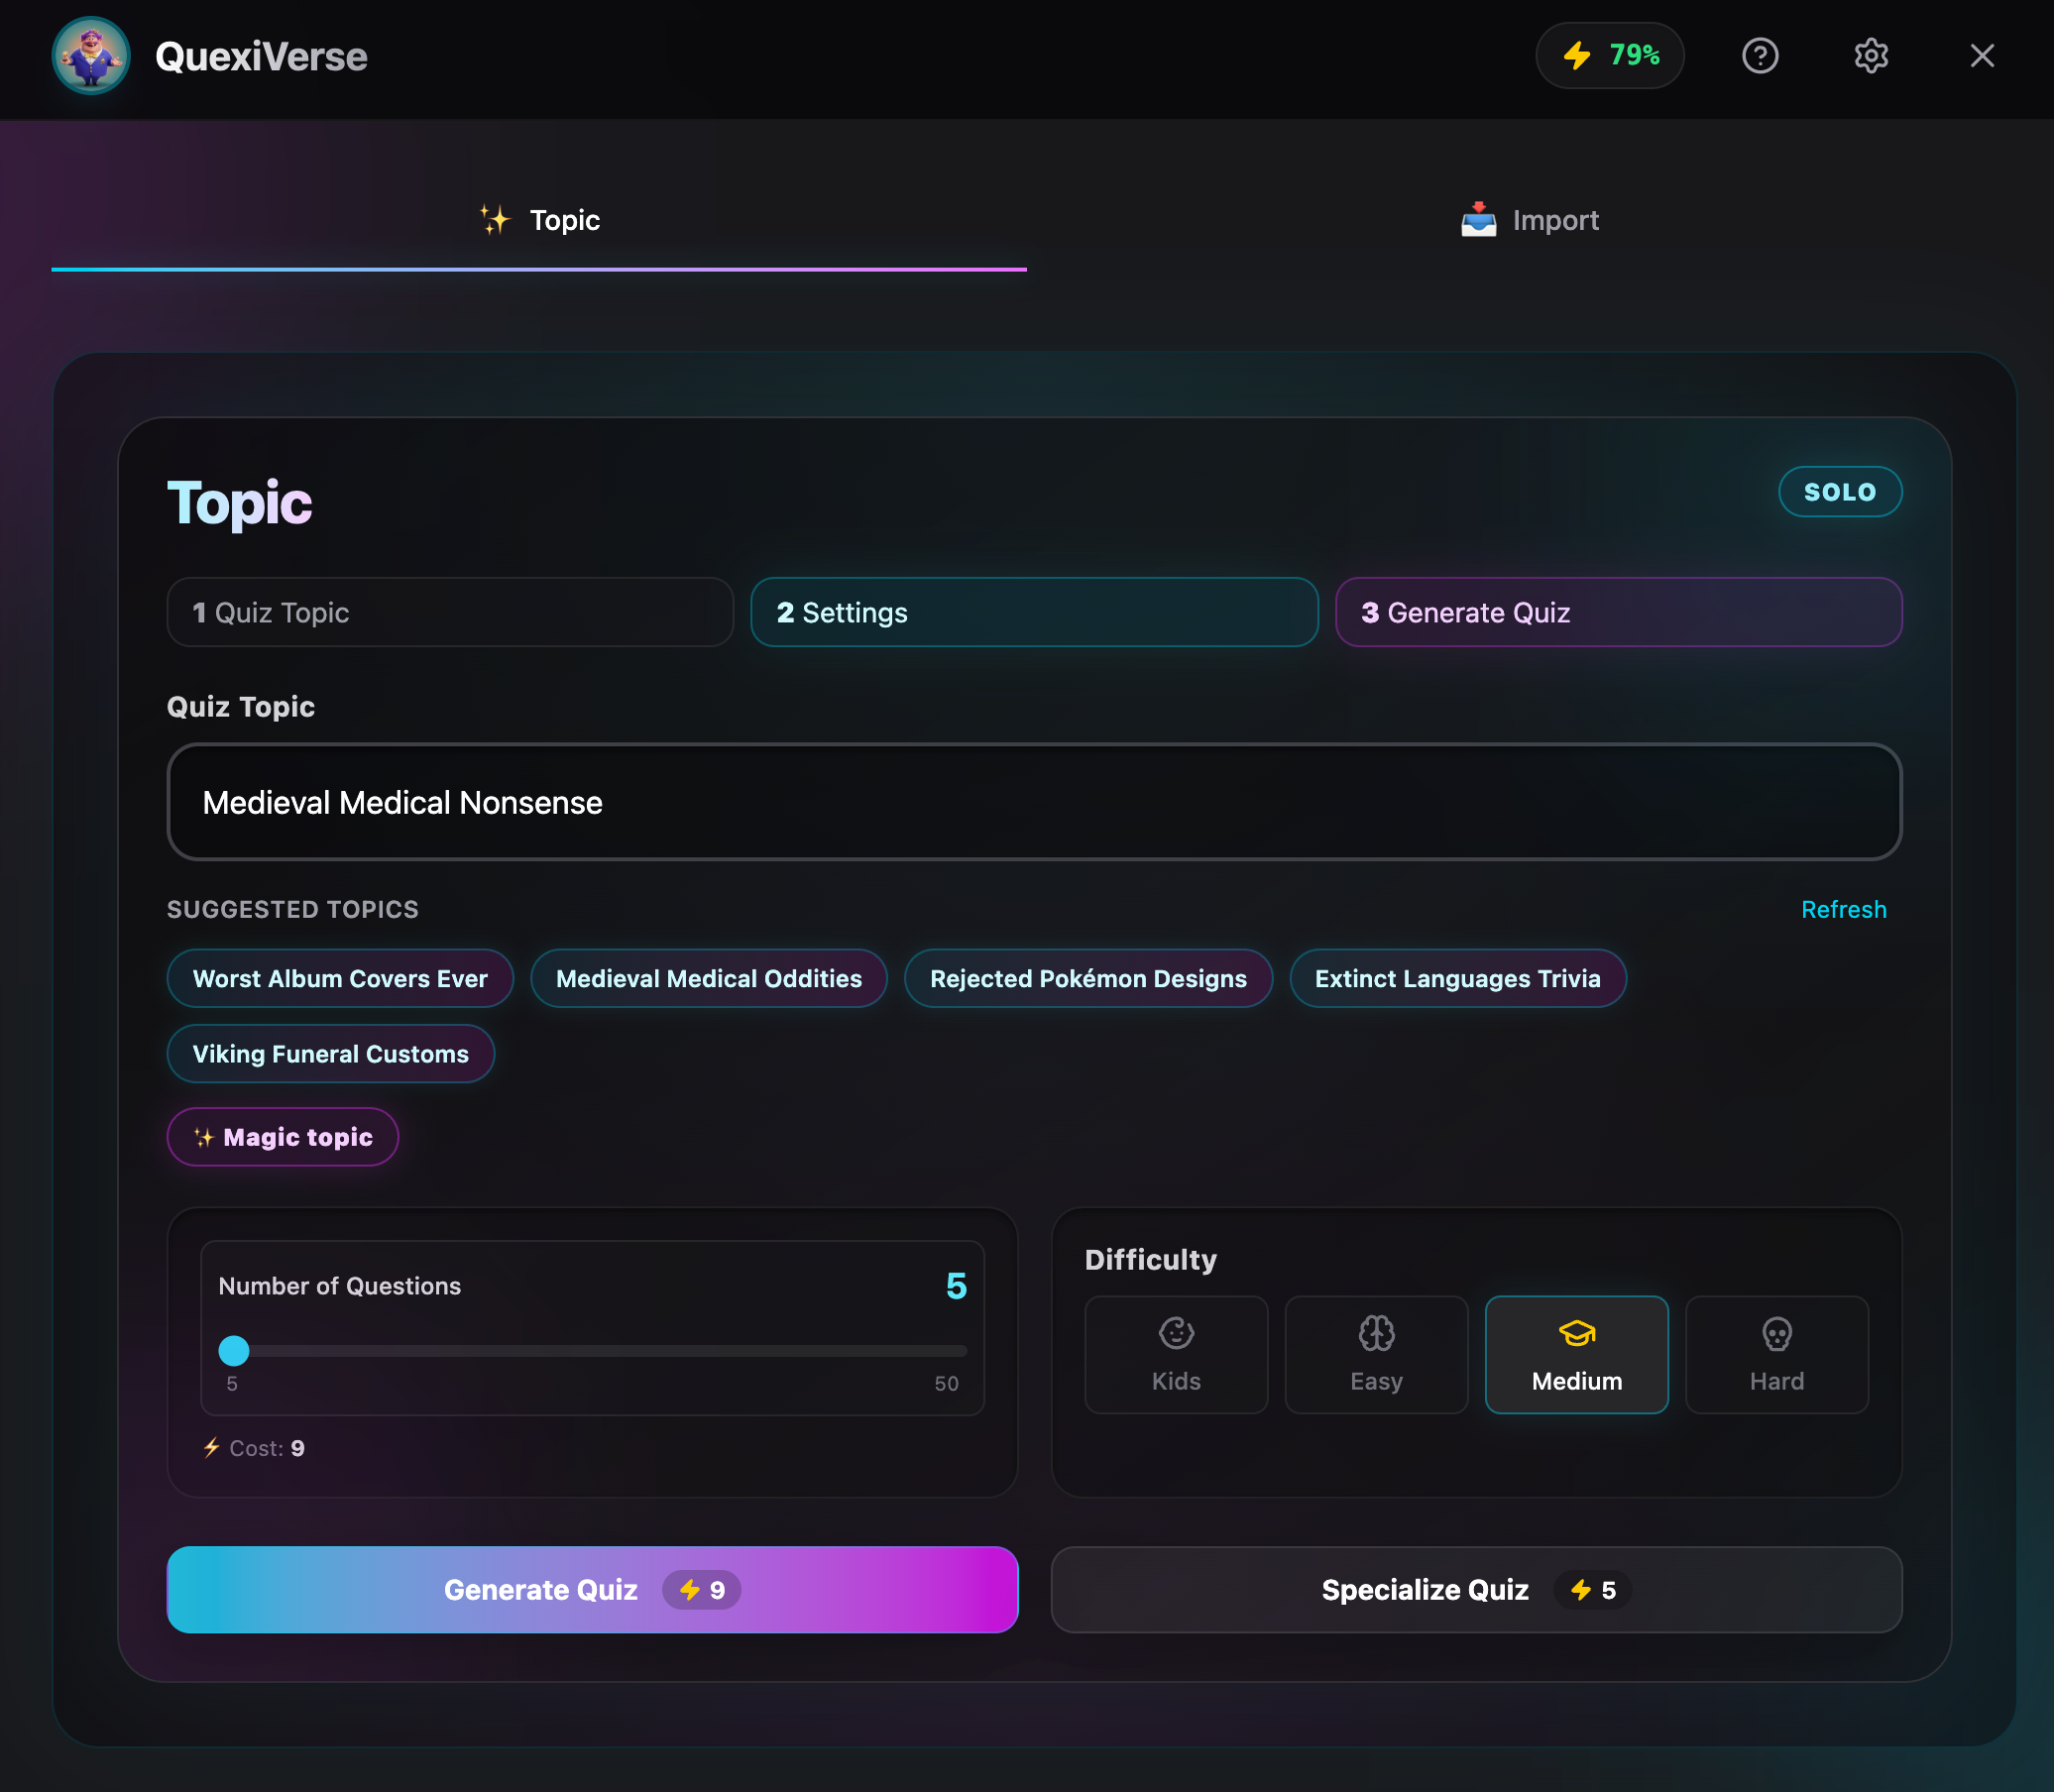The height and width of the screenshot is (1792, 2054).
Task: Click the graduation cap Medium icon
Action: [1576, 1333]
